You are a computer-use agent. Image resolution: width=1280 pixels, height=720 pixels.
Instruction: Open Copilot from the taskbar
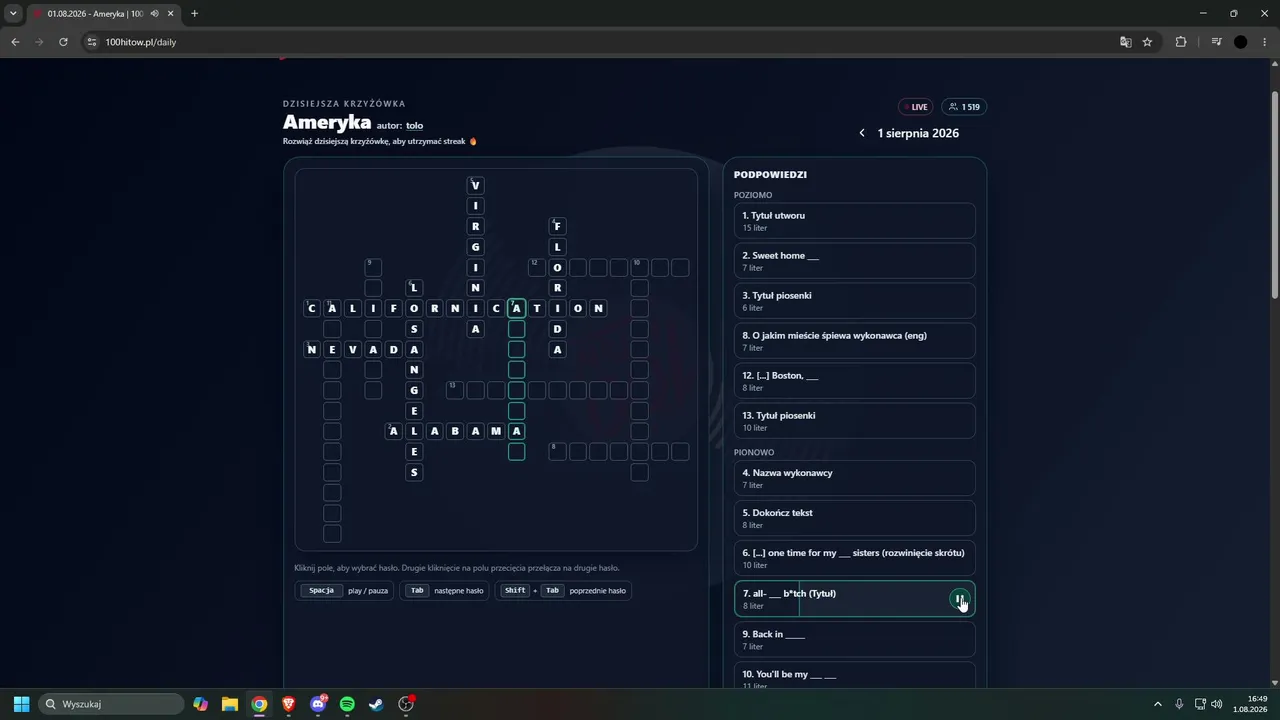200,704
